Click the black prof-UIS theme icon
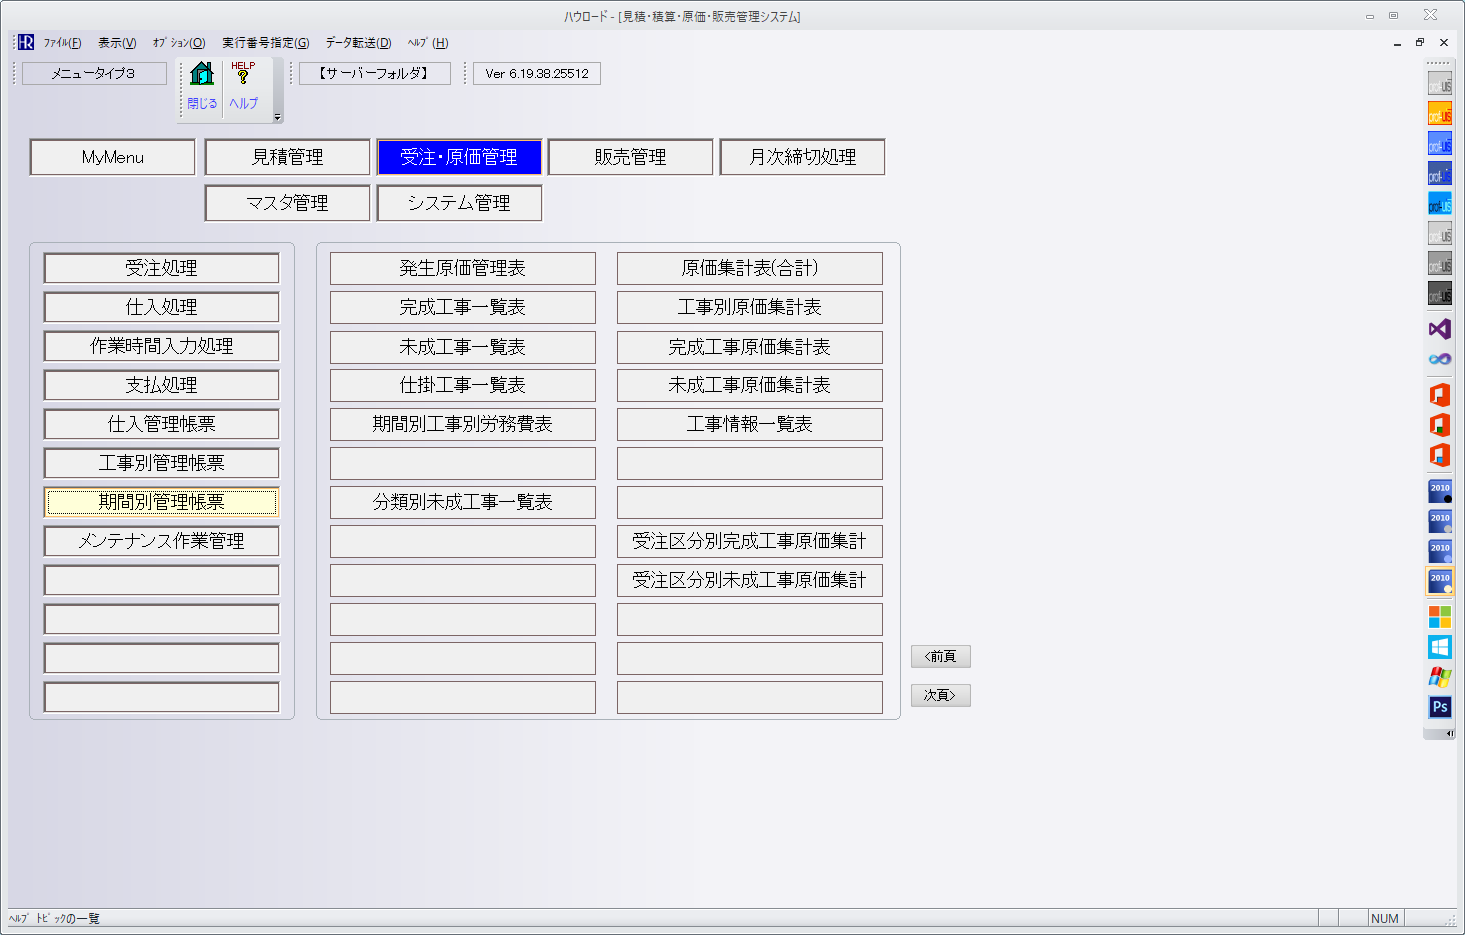This screenshot has height=935, width=1465. 1439,295
